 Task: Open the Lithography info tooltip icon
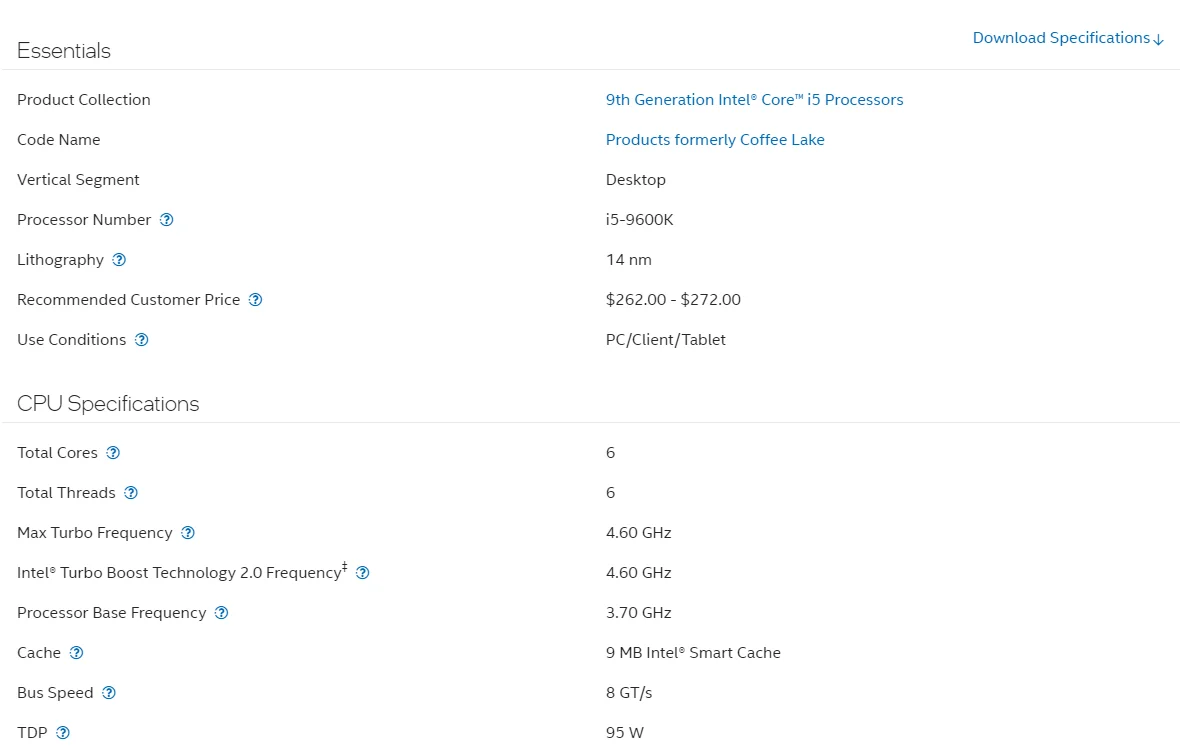119,260
